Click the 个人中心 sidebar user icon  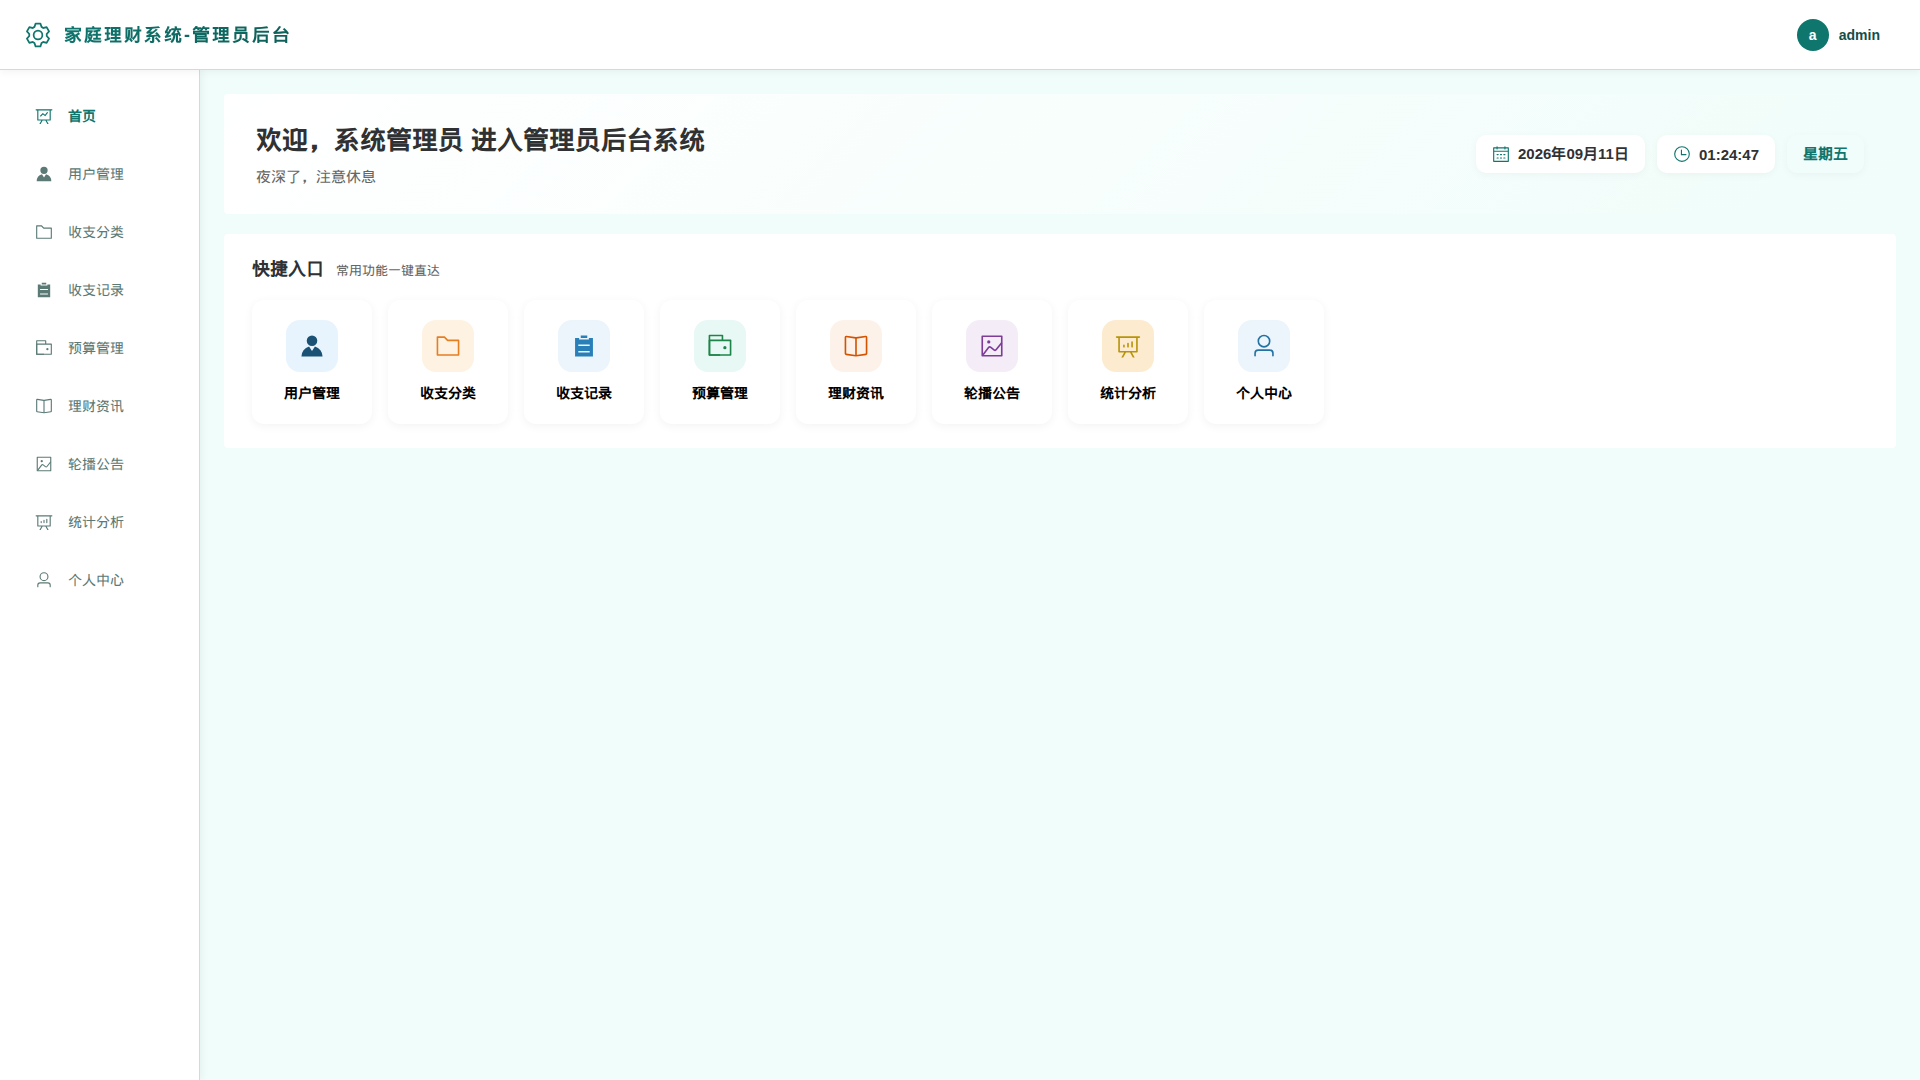(x=44, y=580)
